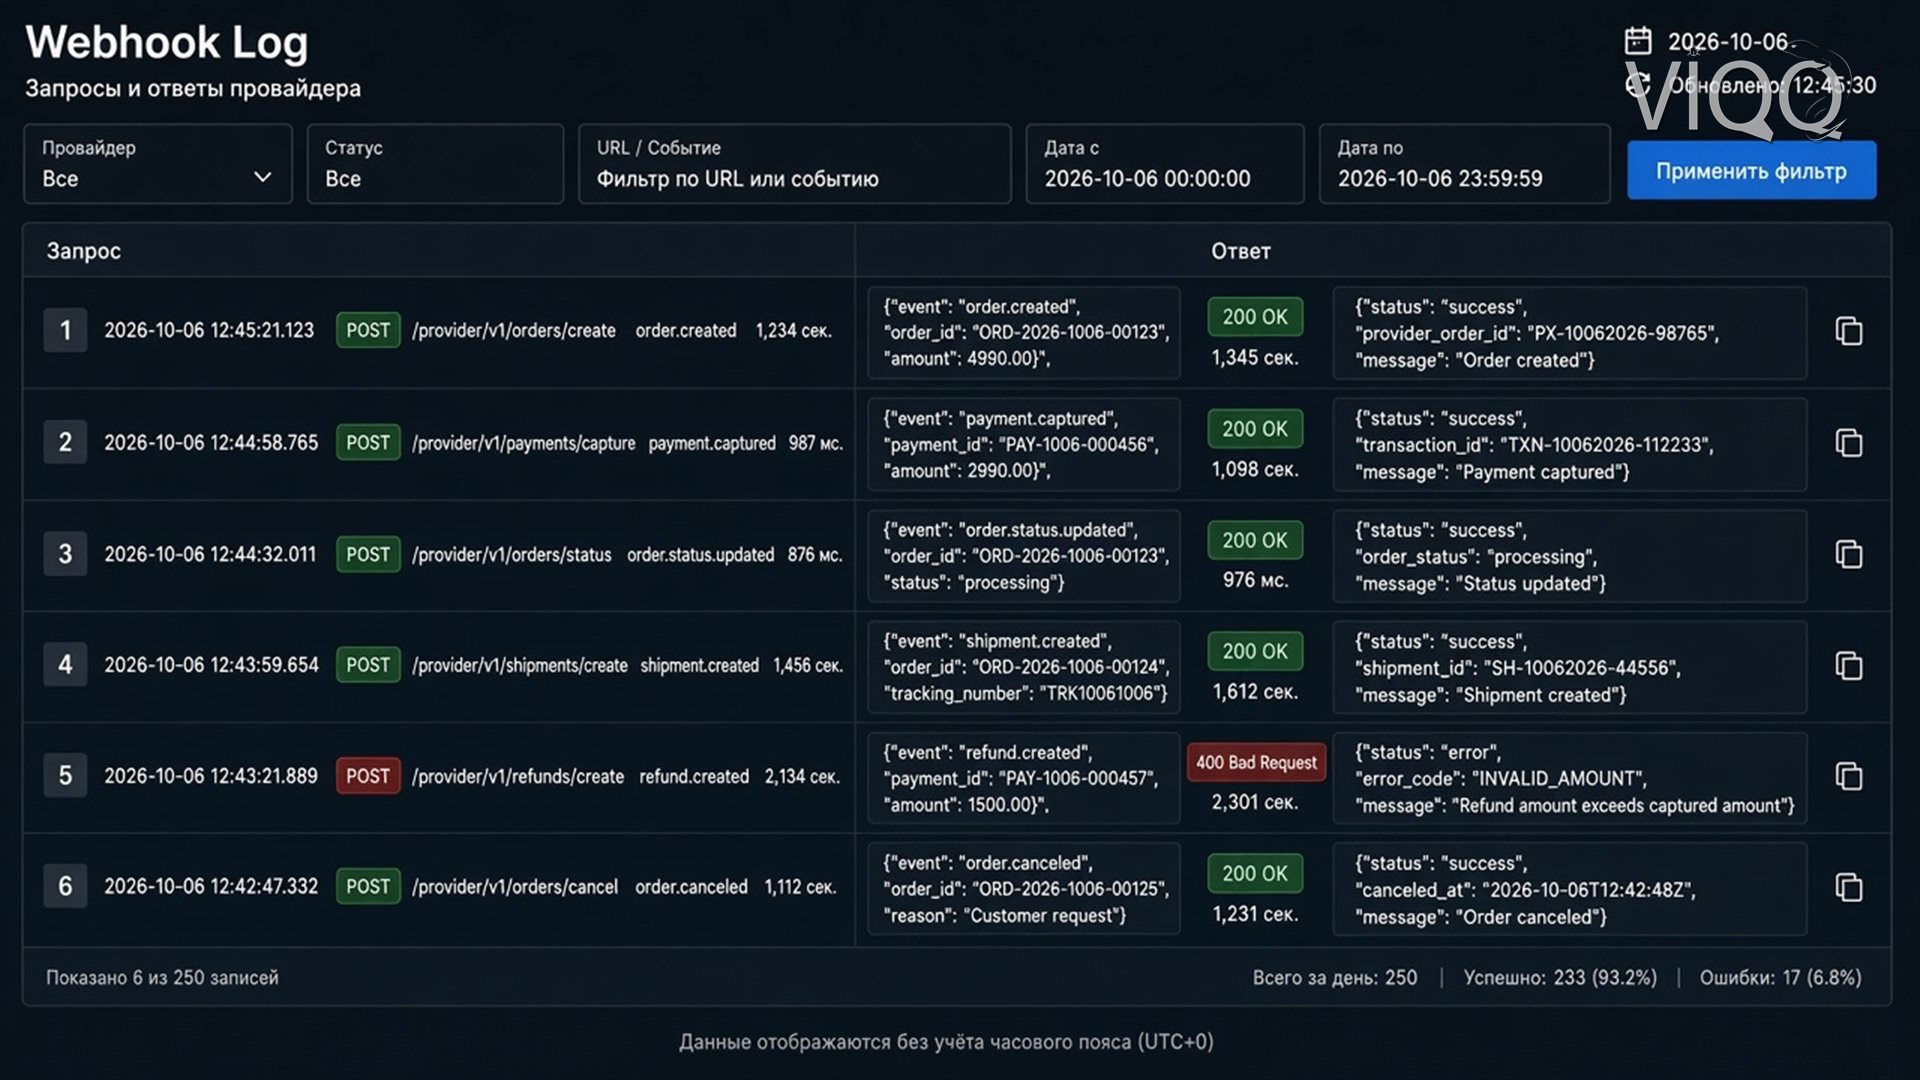Click timestamp 2026-10-06 12:45:21.123
The image size is (1920, 1080).
[x=209, y=330]
